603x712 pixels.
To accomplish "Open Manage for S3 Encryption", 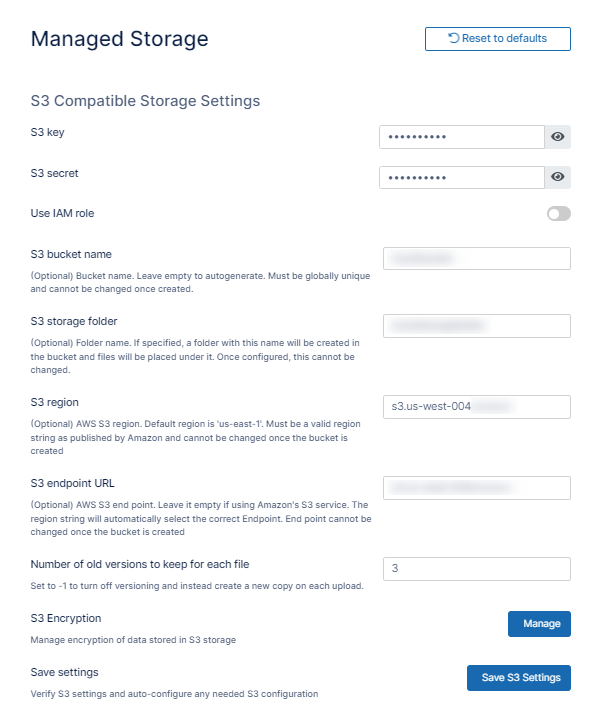I will pos(540,624).
